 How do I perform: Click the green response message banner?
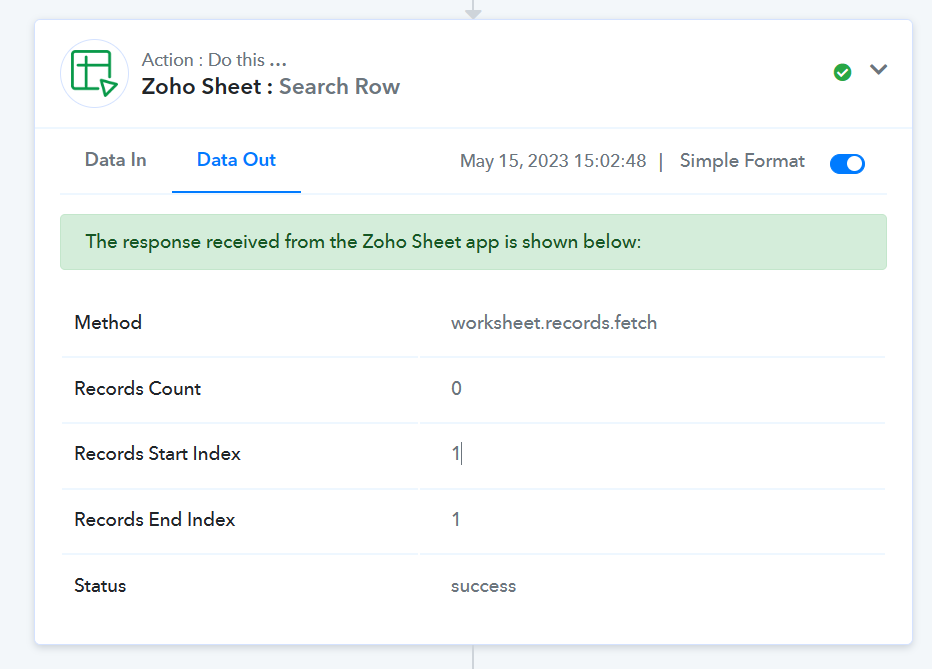(x=473, y=242)
